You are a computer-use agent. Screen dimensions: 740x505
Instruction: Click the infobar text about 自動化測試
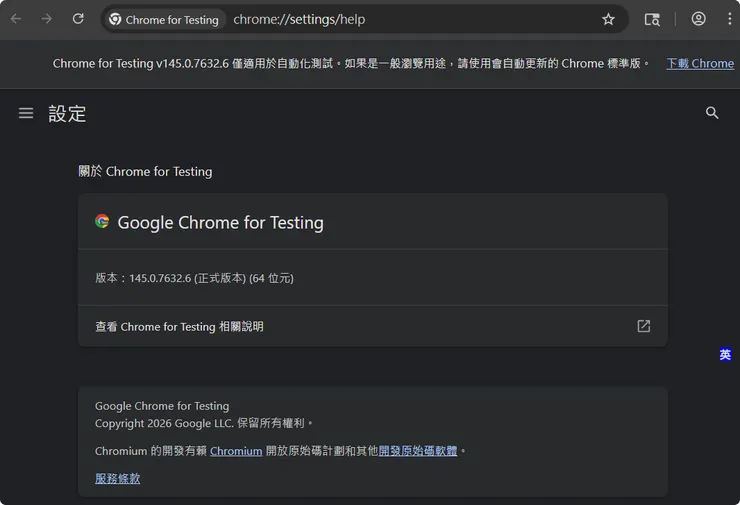(351, 63)
